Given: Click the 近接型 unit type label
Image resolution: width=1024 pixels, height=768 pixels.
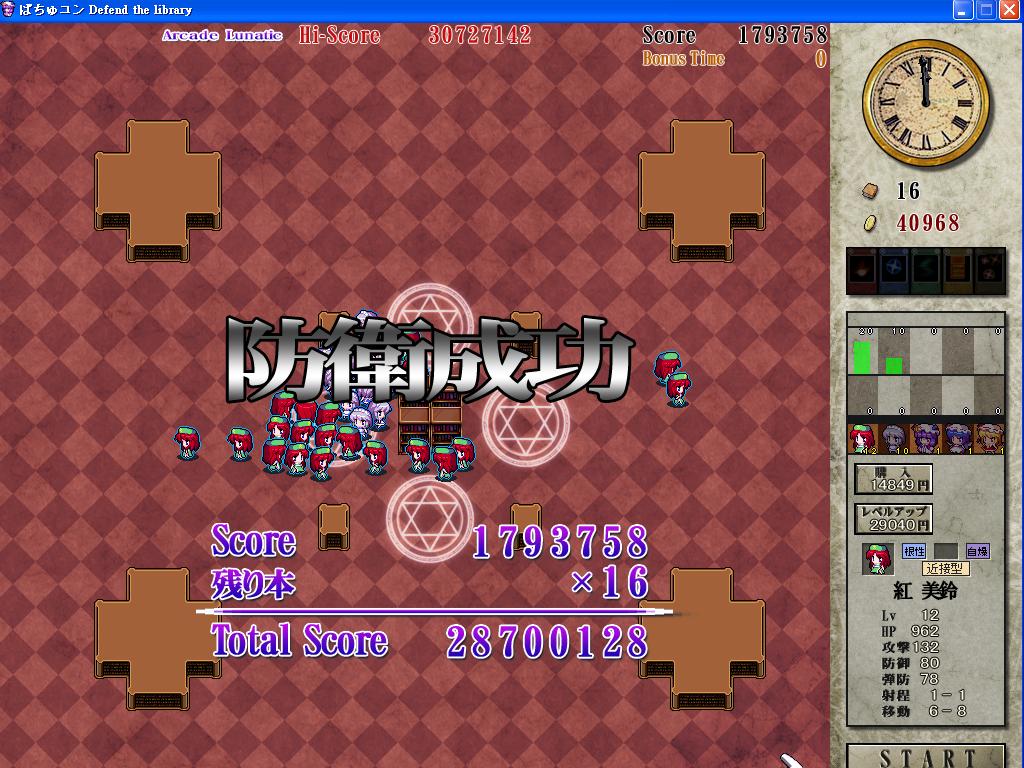Looking at the screenshot, I should click(x=946, y=569).
